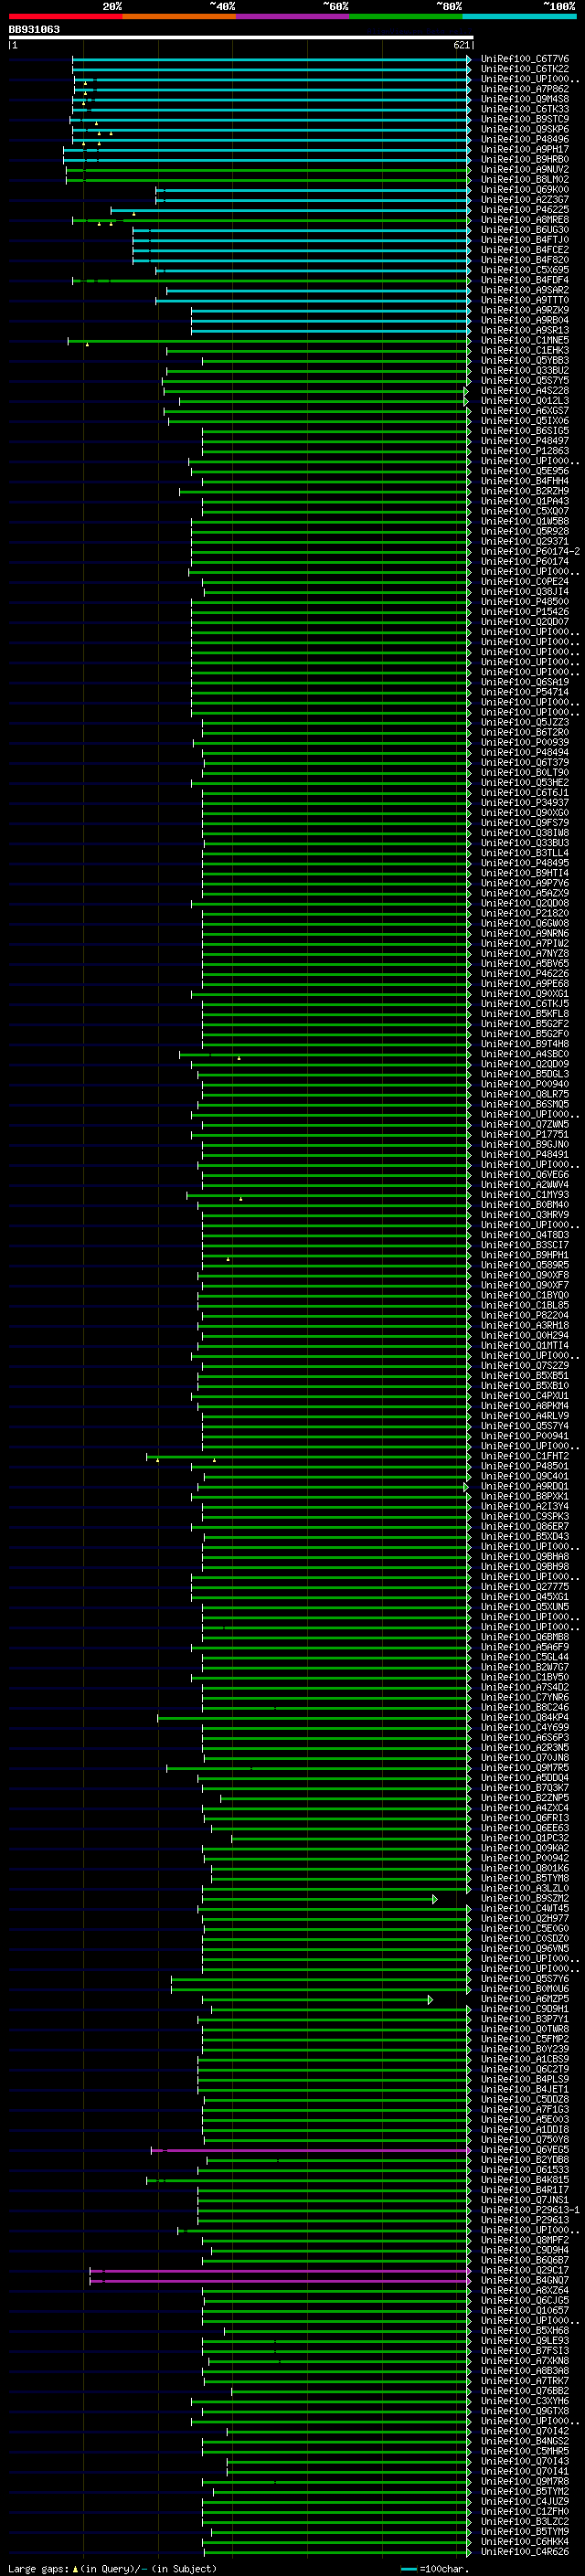Click the UniRef100_Q5S7Y5 label

tap(525, 381)
